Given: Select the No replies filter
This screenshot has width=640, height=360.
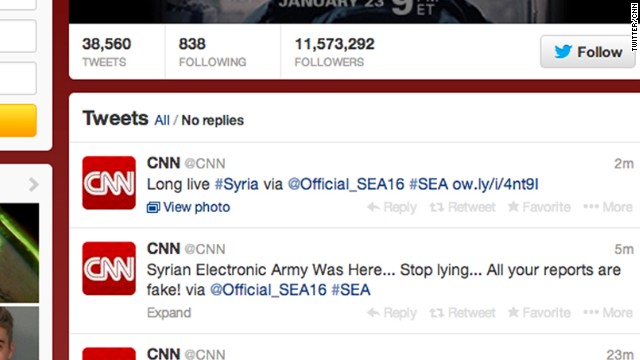Looking at the screenshot, I should click(213, 120).
